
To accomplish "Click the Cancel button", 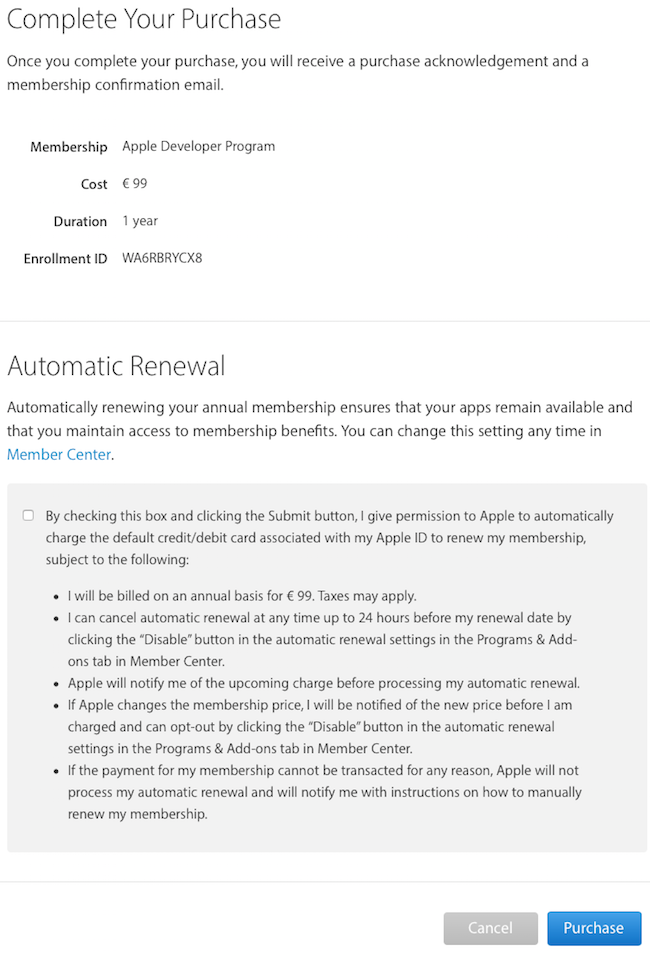I will pyautogui.click(x=490, y=928).
